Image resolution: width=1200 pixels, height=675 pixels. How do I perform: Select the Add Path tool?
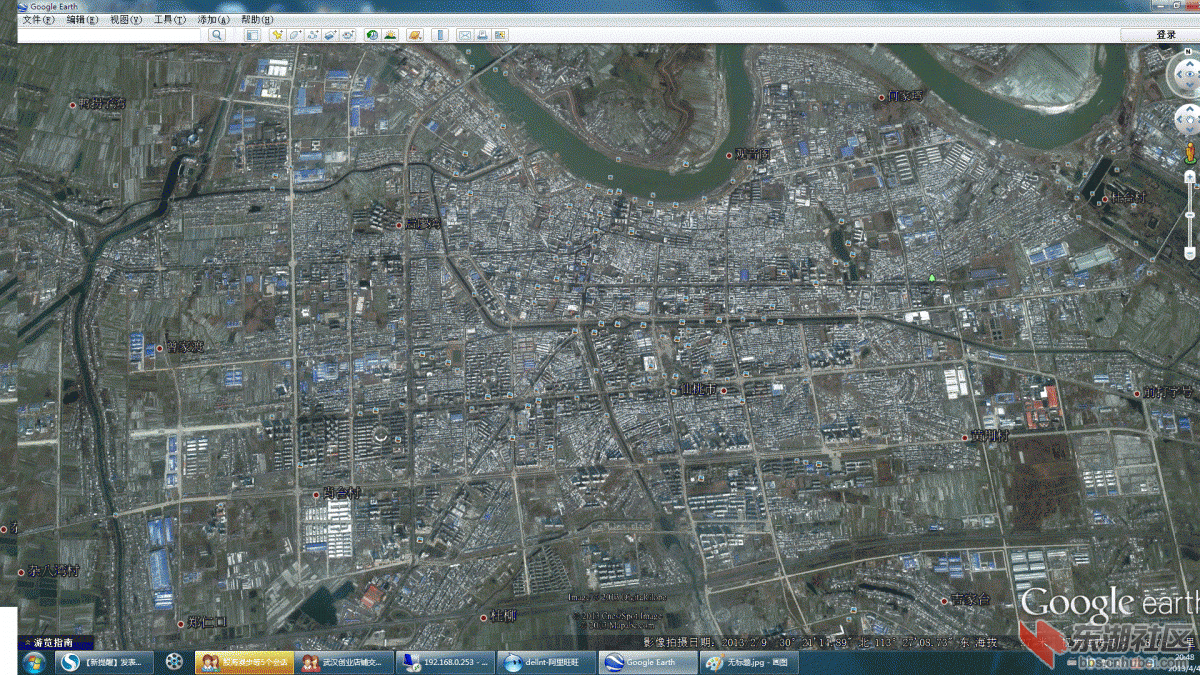pyautogui.click(x=313, y=35)
